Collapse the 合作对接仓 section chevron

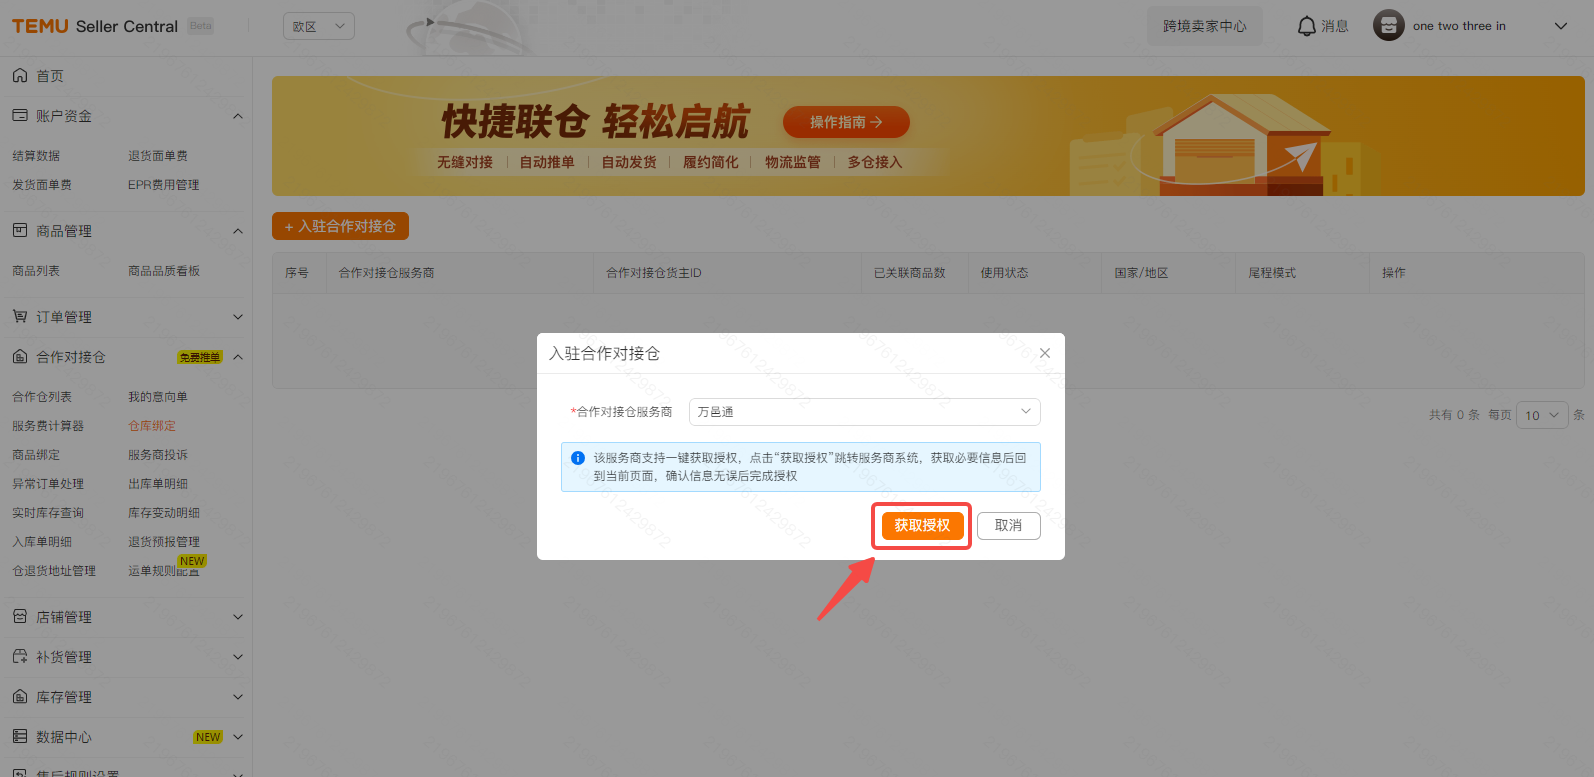pos(238,357)
